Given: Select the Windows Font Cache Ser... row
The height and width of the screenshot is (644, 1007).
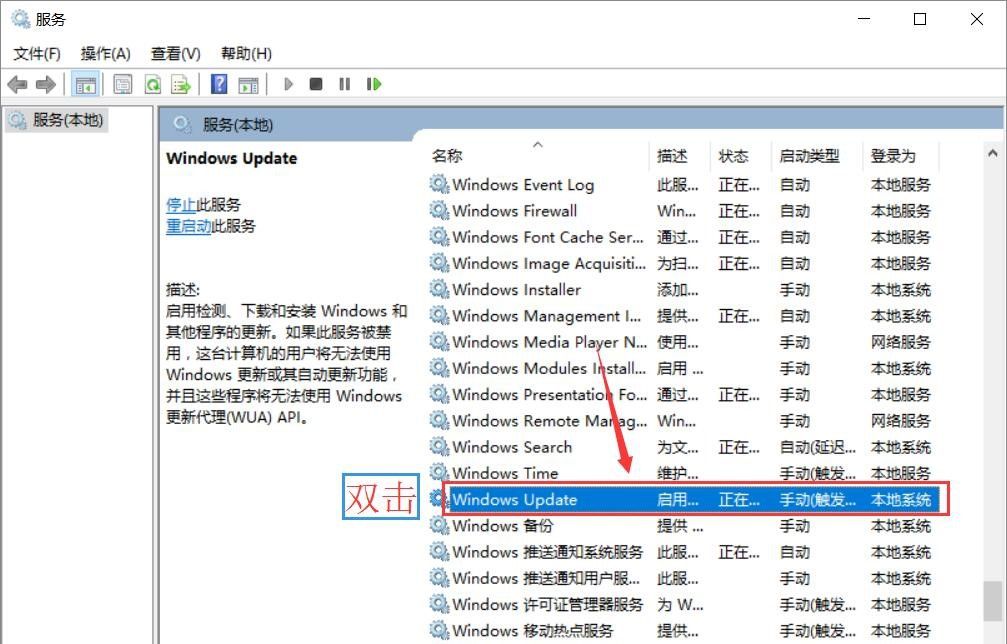Looking at the screenshot, I should (684, 238).
